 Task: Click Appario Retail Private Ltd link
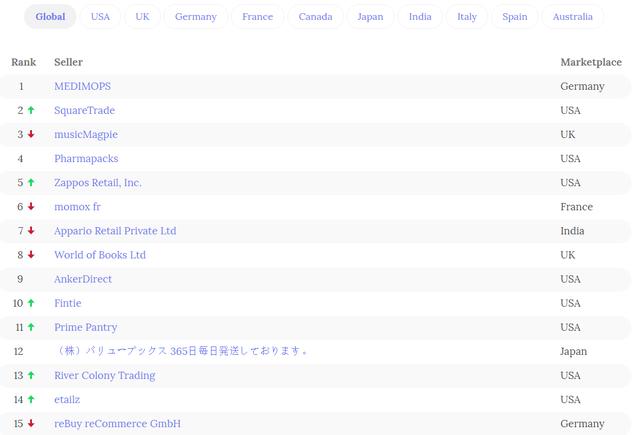(115, 231)
